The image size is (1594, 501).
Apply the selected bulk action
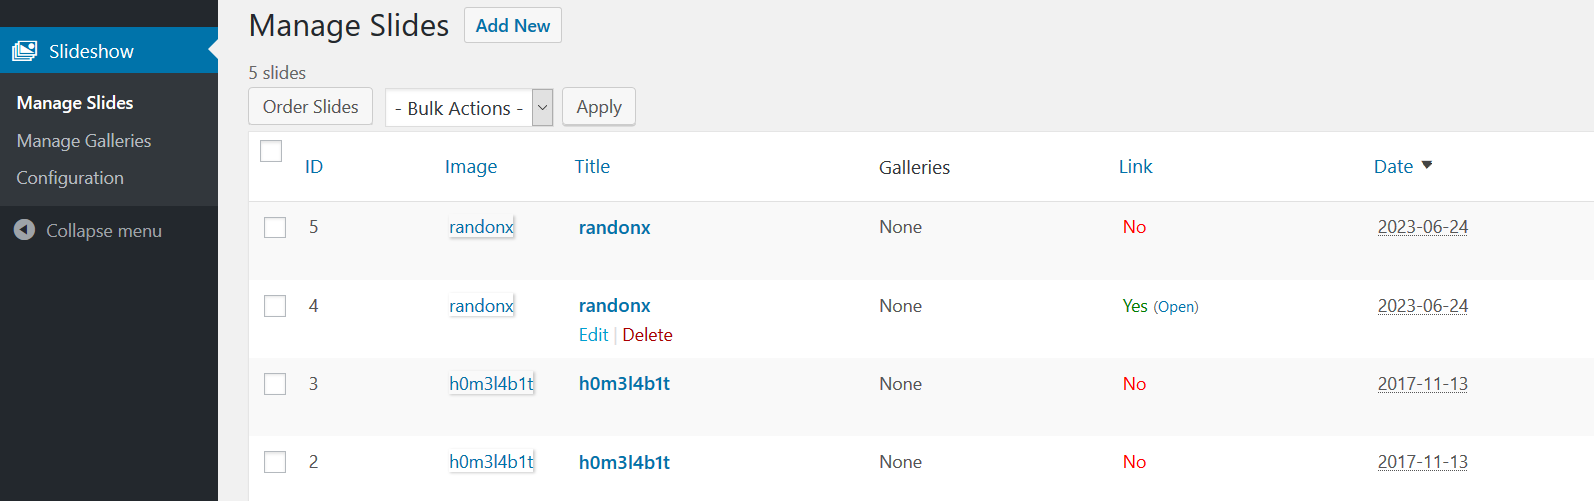click(x=599, y=107)
